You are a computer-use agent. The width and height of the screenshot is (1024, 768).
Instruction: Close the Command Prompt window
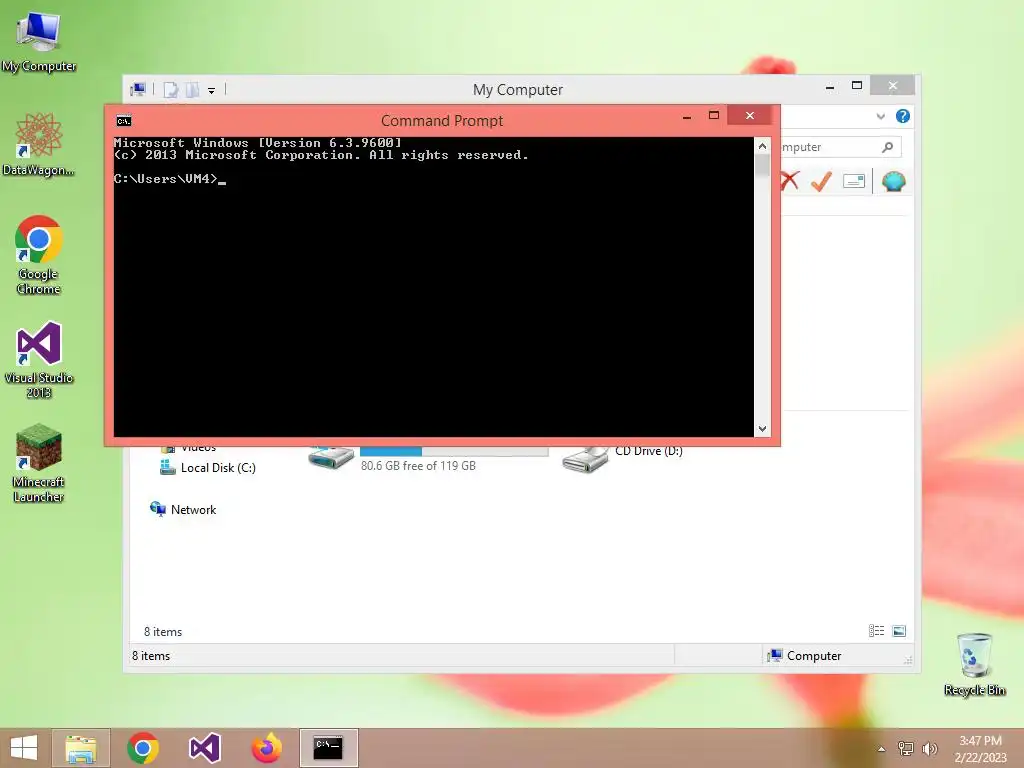pyautogui.click(x=750, y=116)
